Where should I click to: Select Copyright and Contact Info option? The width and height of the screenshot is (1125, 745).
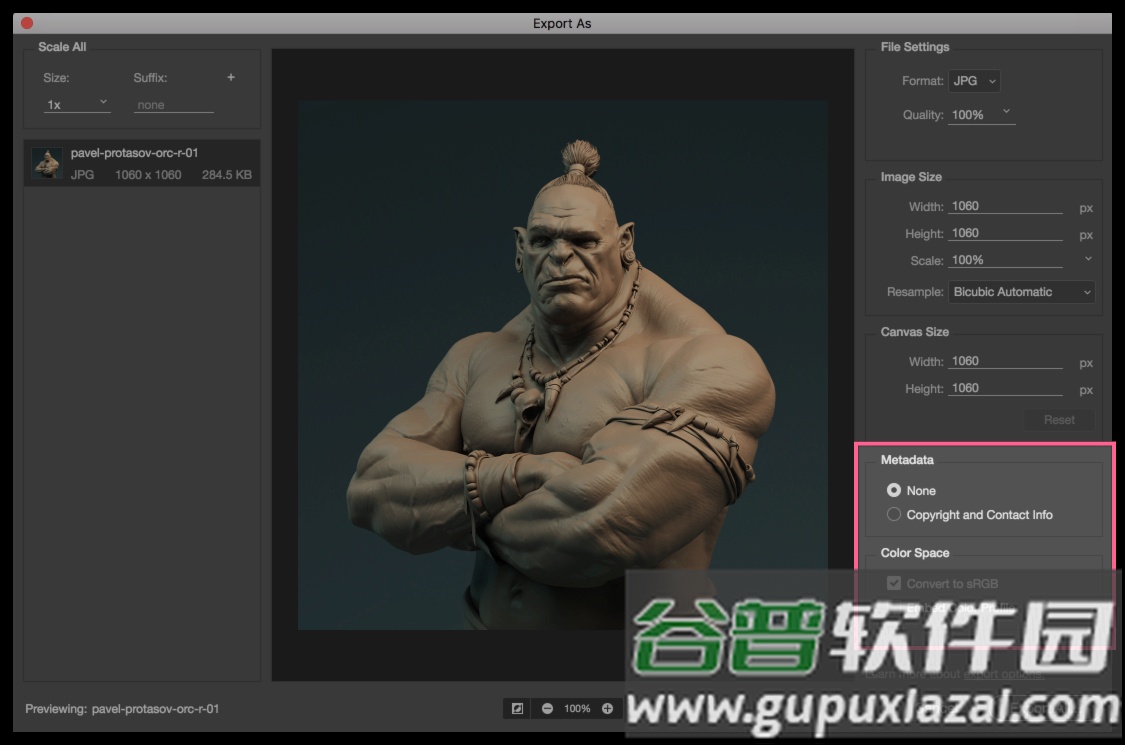(x=894, y=514)
